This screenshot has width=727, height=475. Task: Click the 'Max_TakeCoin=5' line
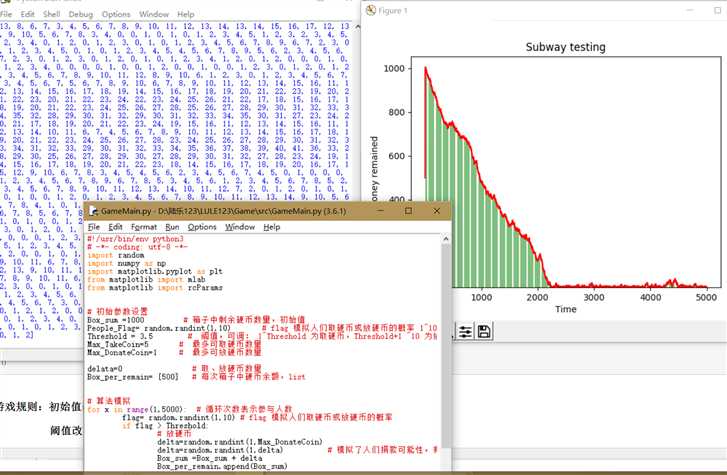[x=118, y=345]
